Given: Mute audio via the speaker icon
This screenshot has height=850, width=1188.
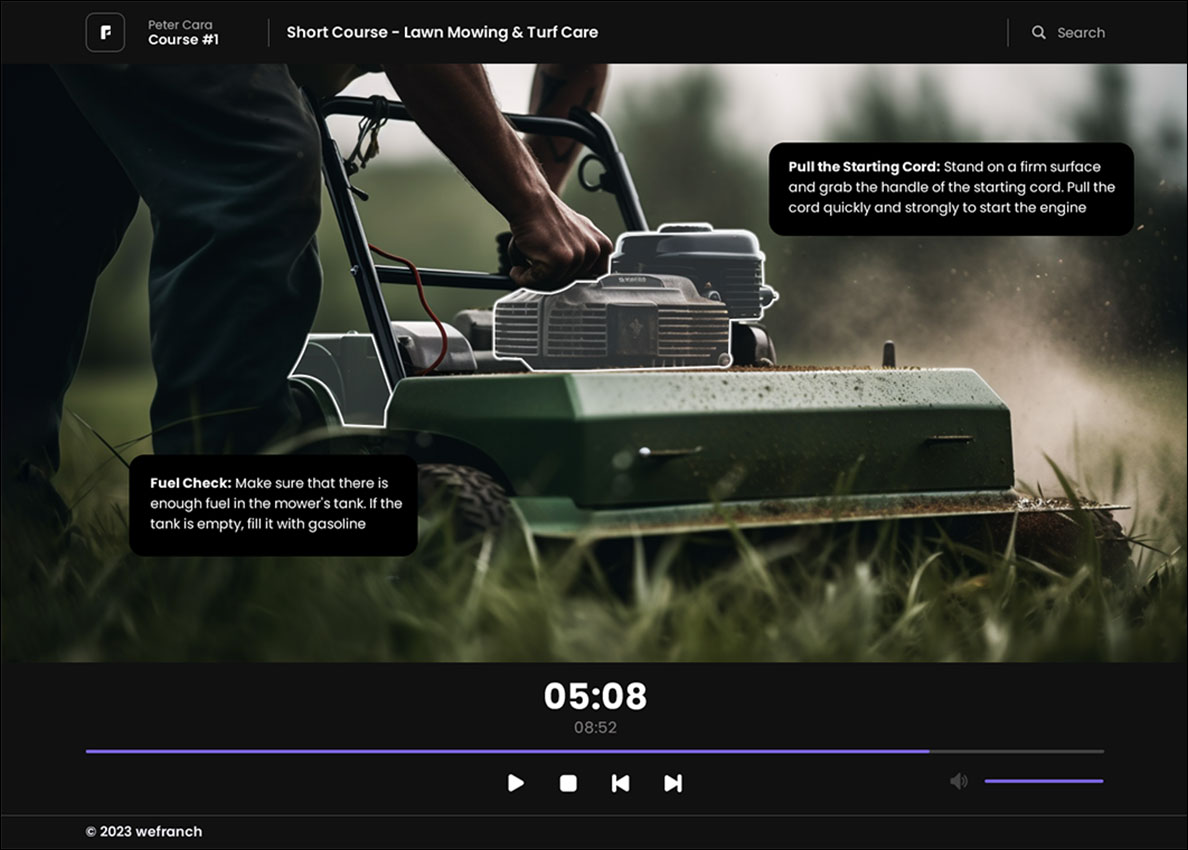Looking at the screenshot, I should [x=958, y=781].
